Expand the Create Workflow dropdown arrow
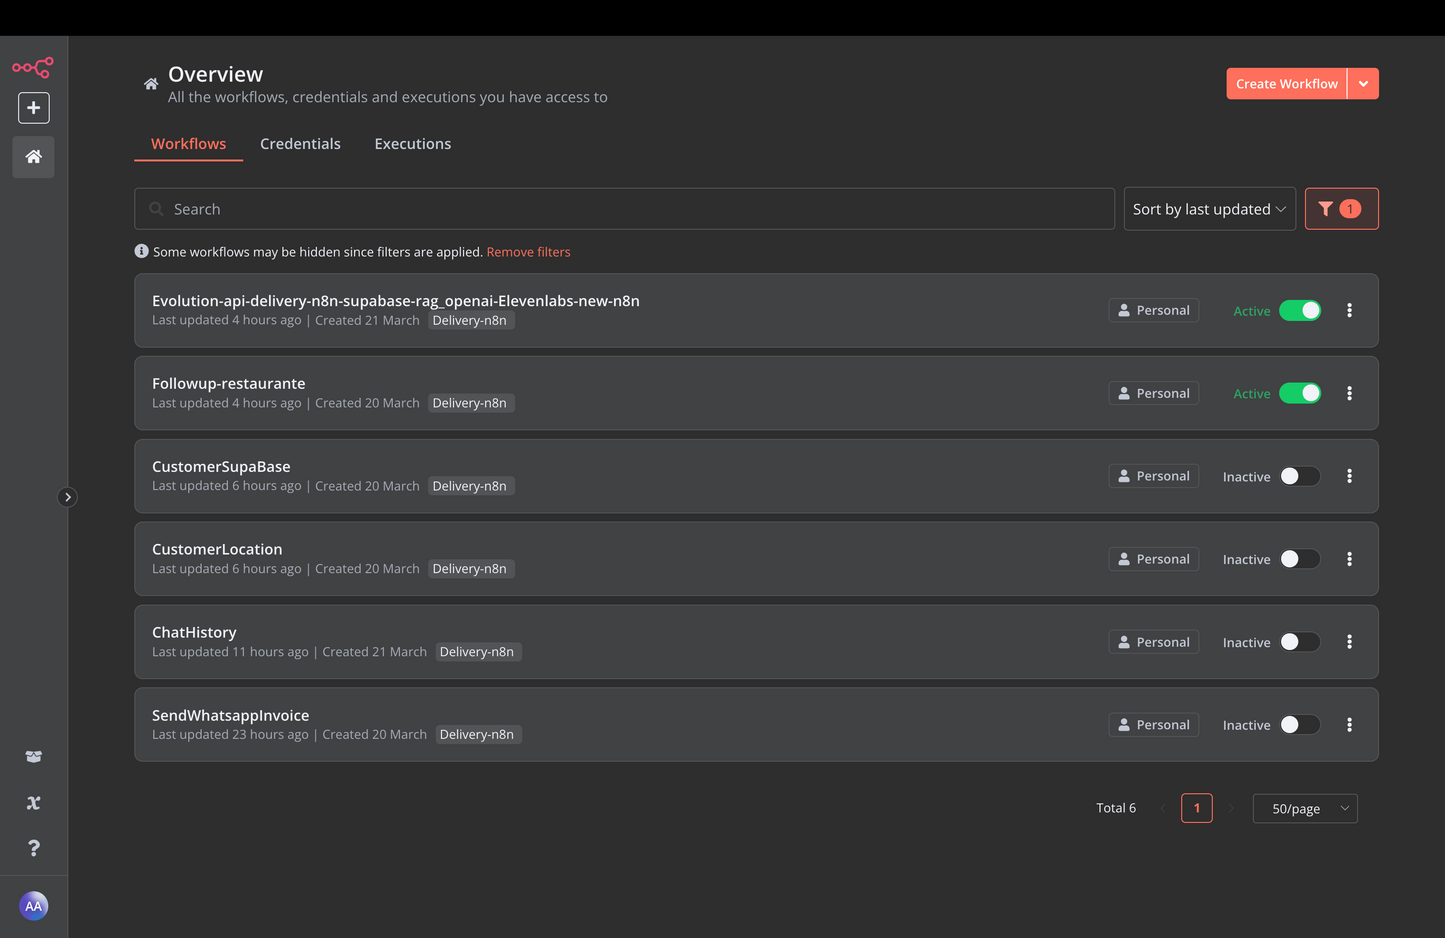The width and height of the screenshot is (1445, 938). coord(1363,83)
